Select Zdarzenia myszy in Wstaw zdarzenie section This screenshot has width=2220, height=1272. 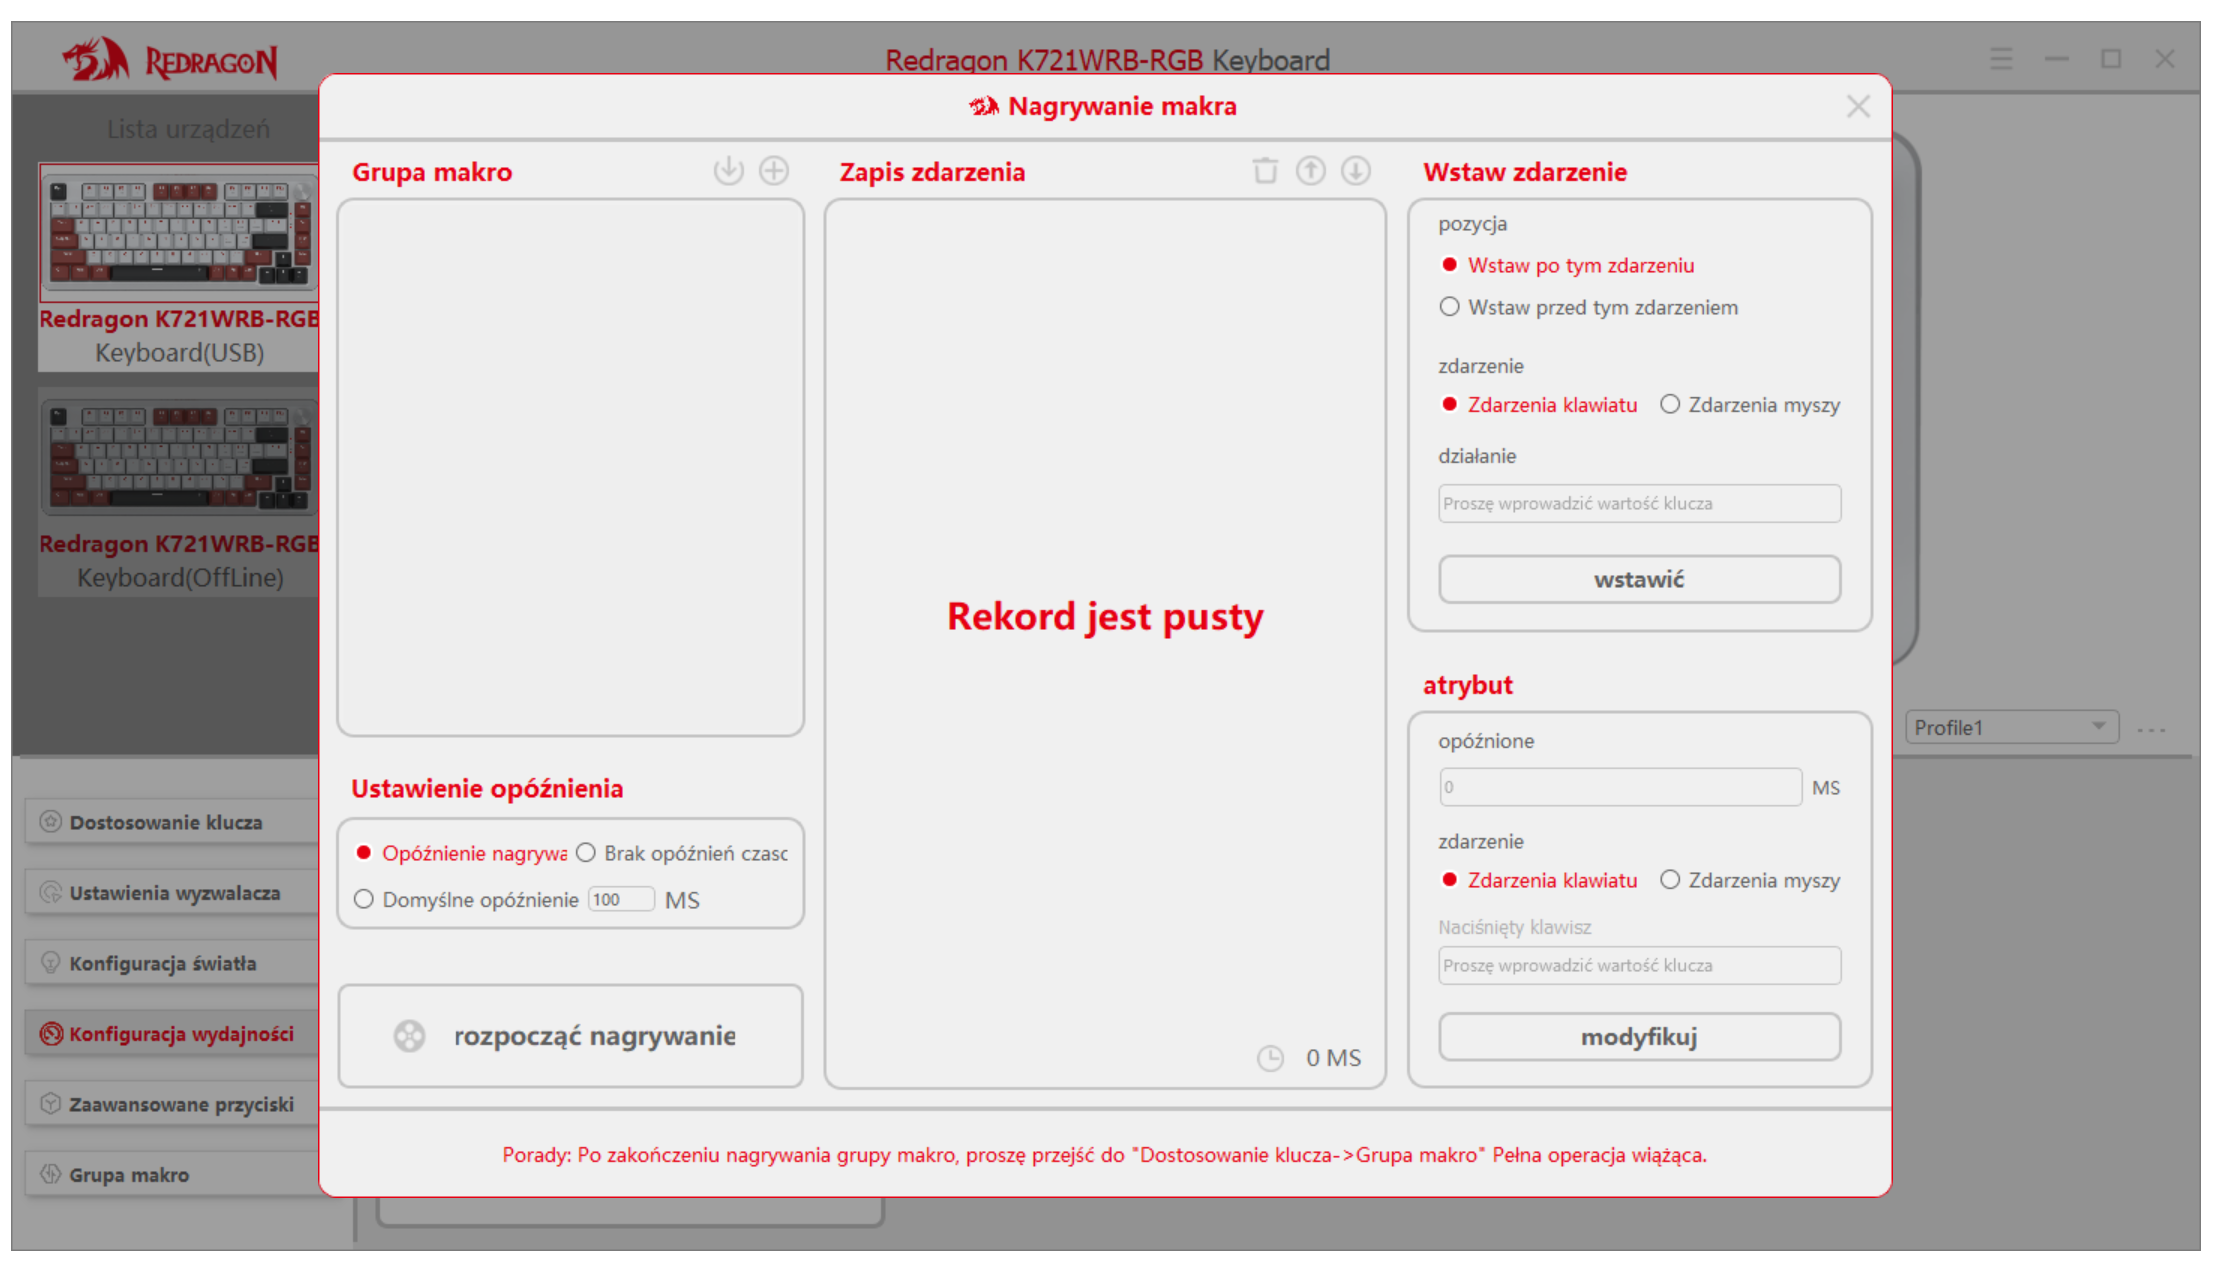coord(1670,405)
